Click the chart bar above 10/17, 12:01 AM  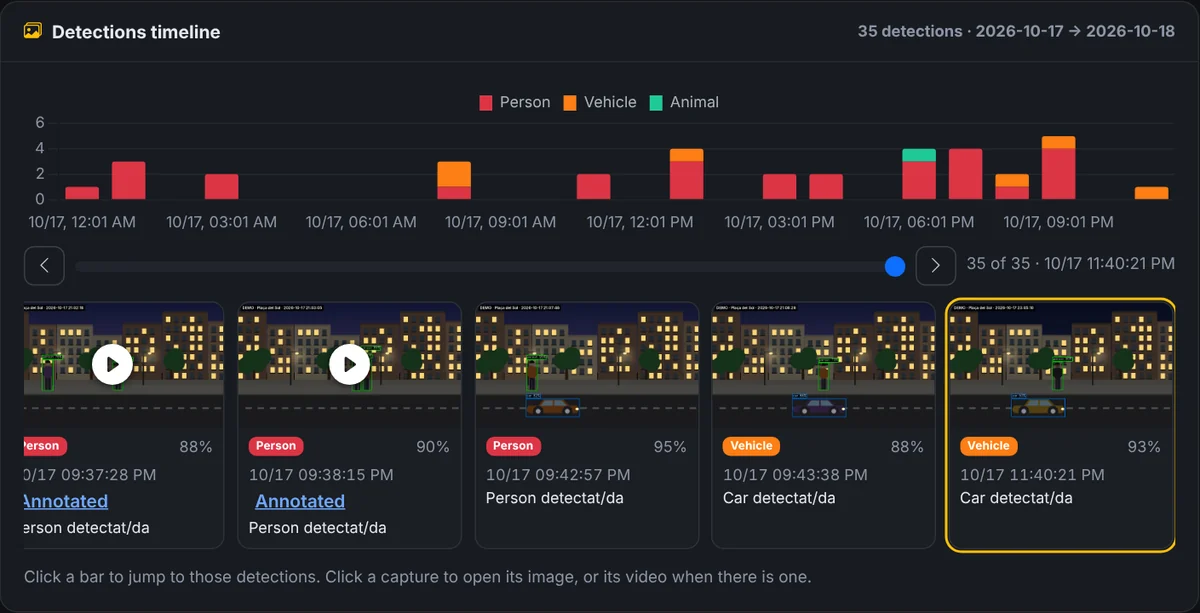(82, 193)
